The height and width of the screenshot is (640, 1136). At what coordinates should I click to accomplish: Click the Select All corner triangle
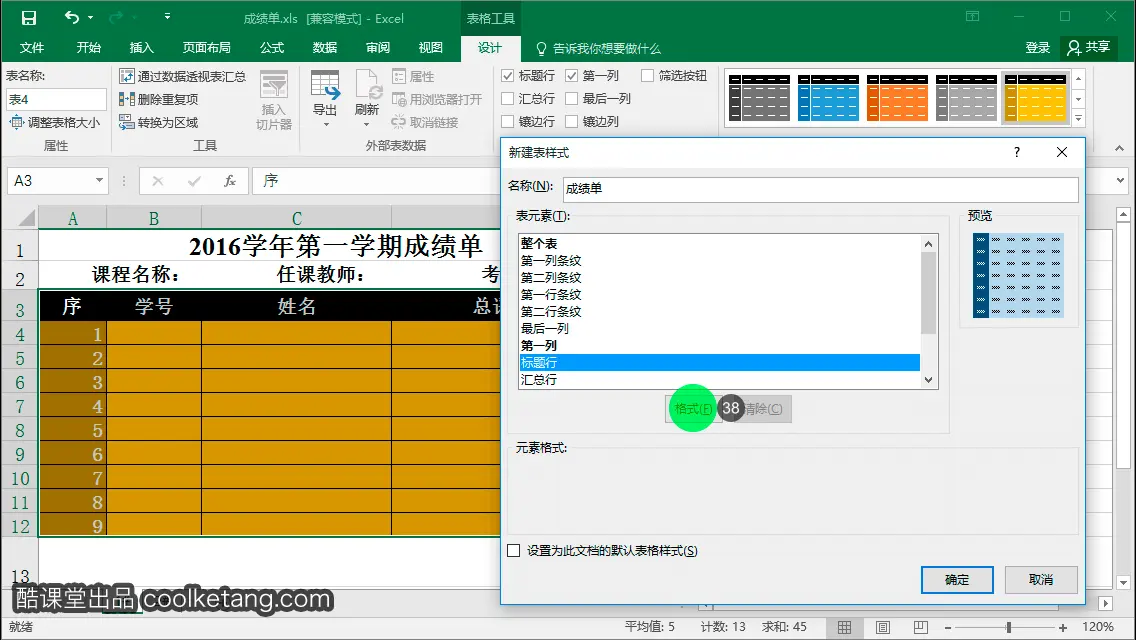[26, 218]
